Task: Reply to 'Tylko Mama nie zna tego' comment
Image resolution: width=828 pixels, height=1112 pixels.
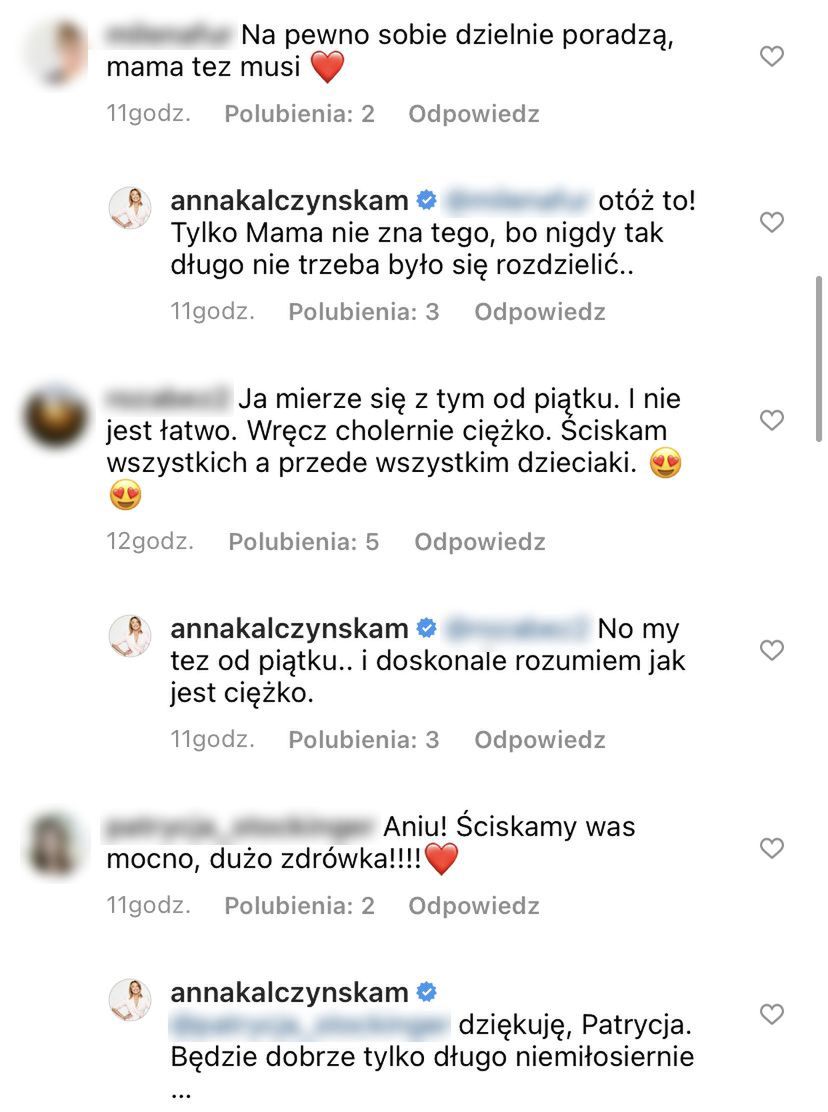Action: click(x=539, y=311)
